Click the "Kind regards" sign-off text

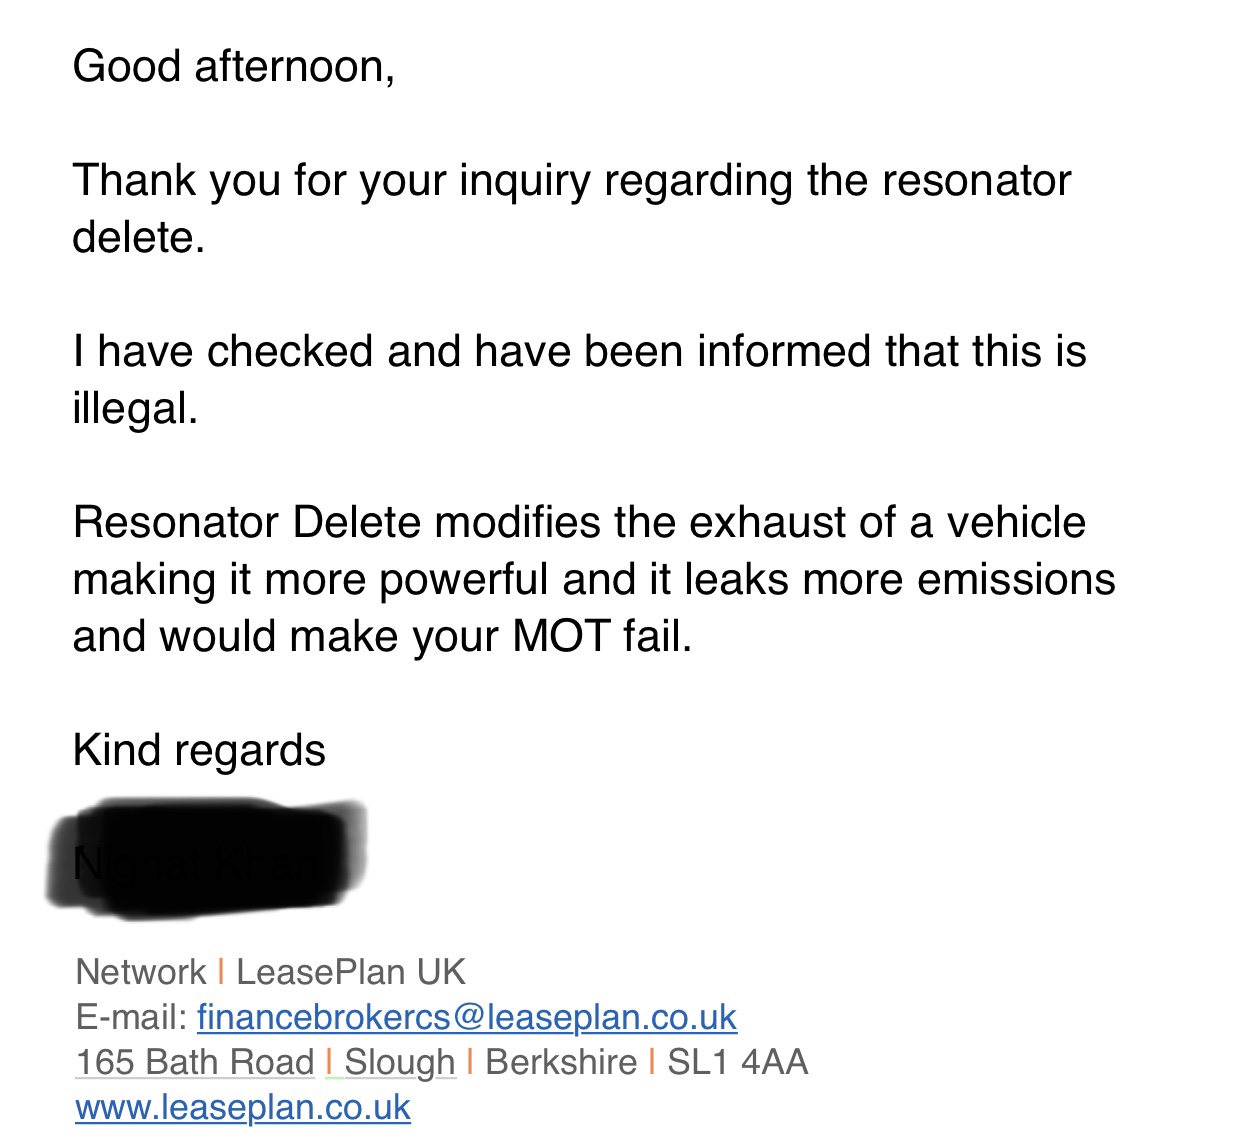tap(199, 750)
